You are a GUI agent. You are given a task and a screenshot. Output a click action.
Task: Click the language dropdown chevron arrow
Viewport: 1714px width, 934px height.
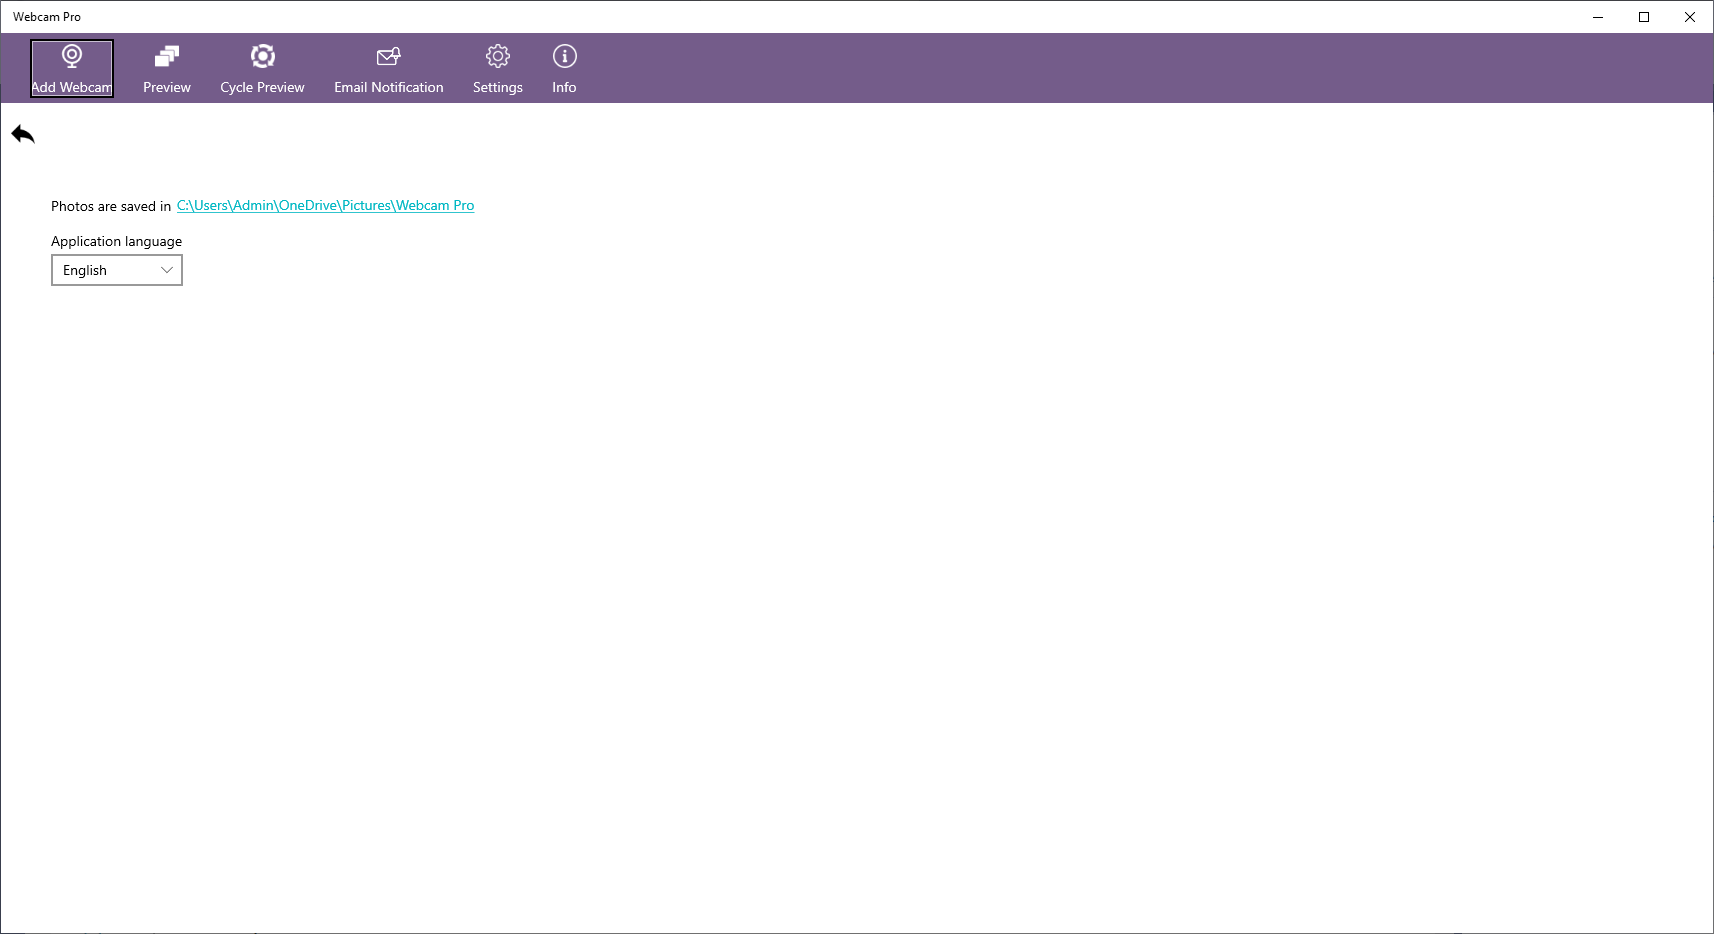166,269
